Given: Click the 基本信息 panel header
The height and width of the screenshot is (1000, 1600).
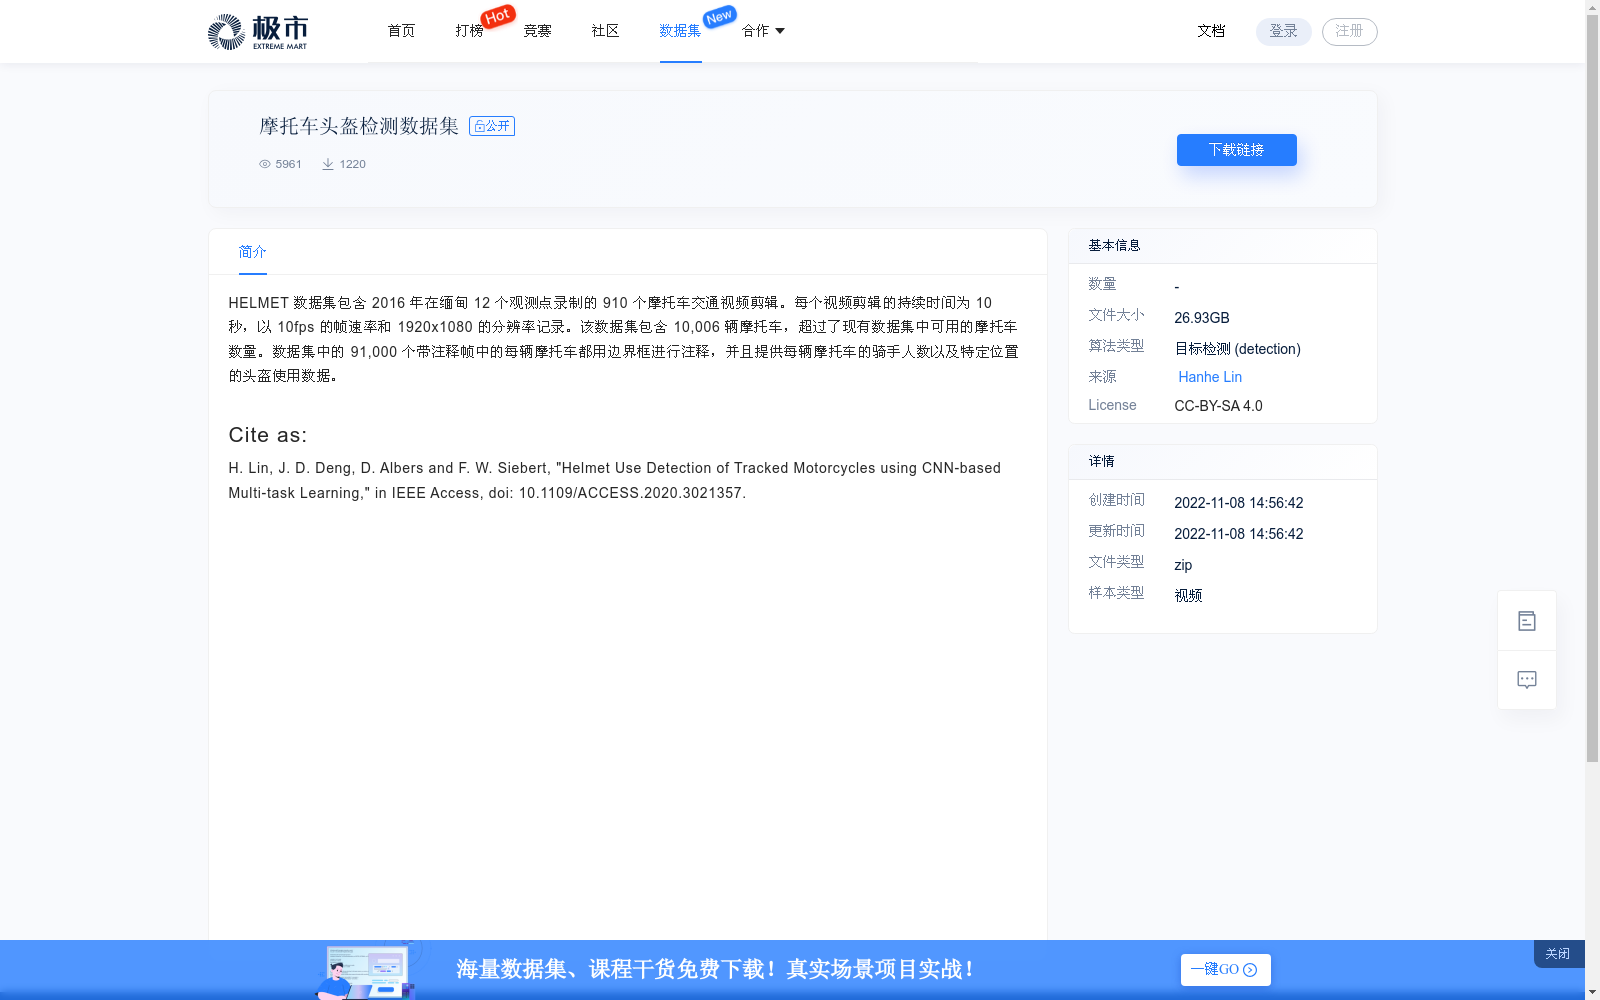Looking at the screenshot, I should (x=1222, y=246).
